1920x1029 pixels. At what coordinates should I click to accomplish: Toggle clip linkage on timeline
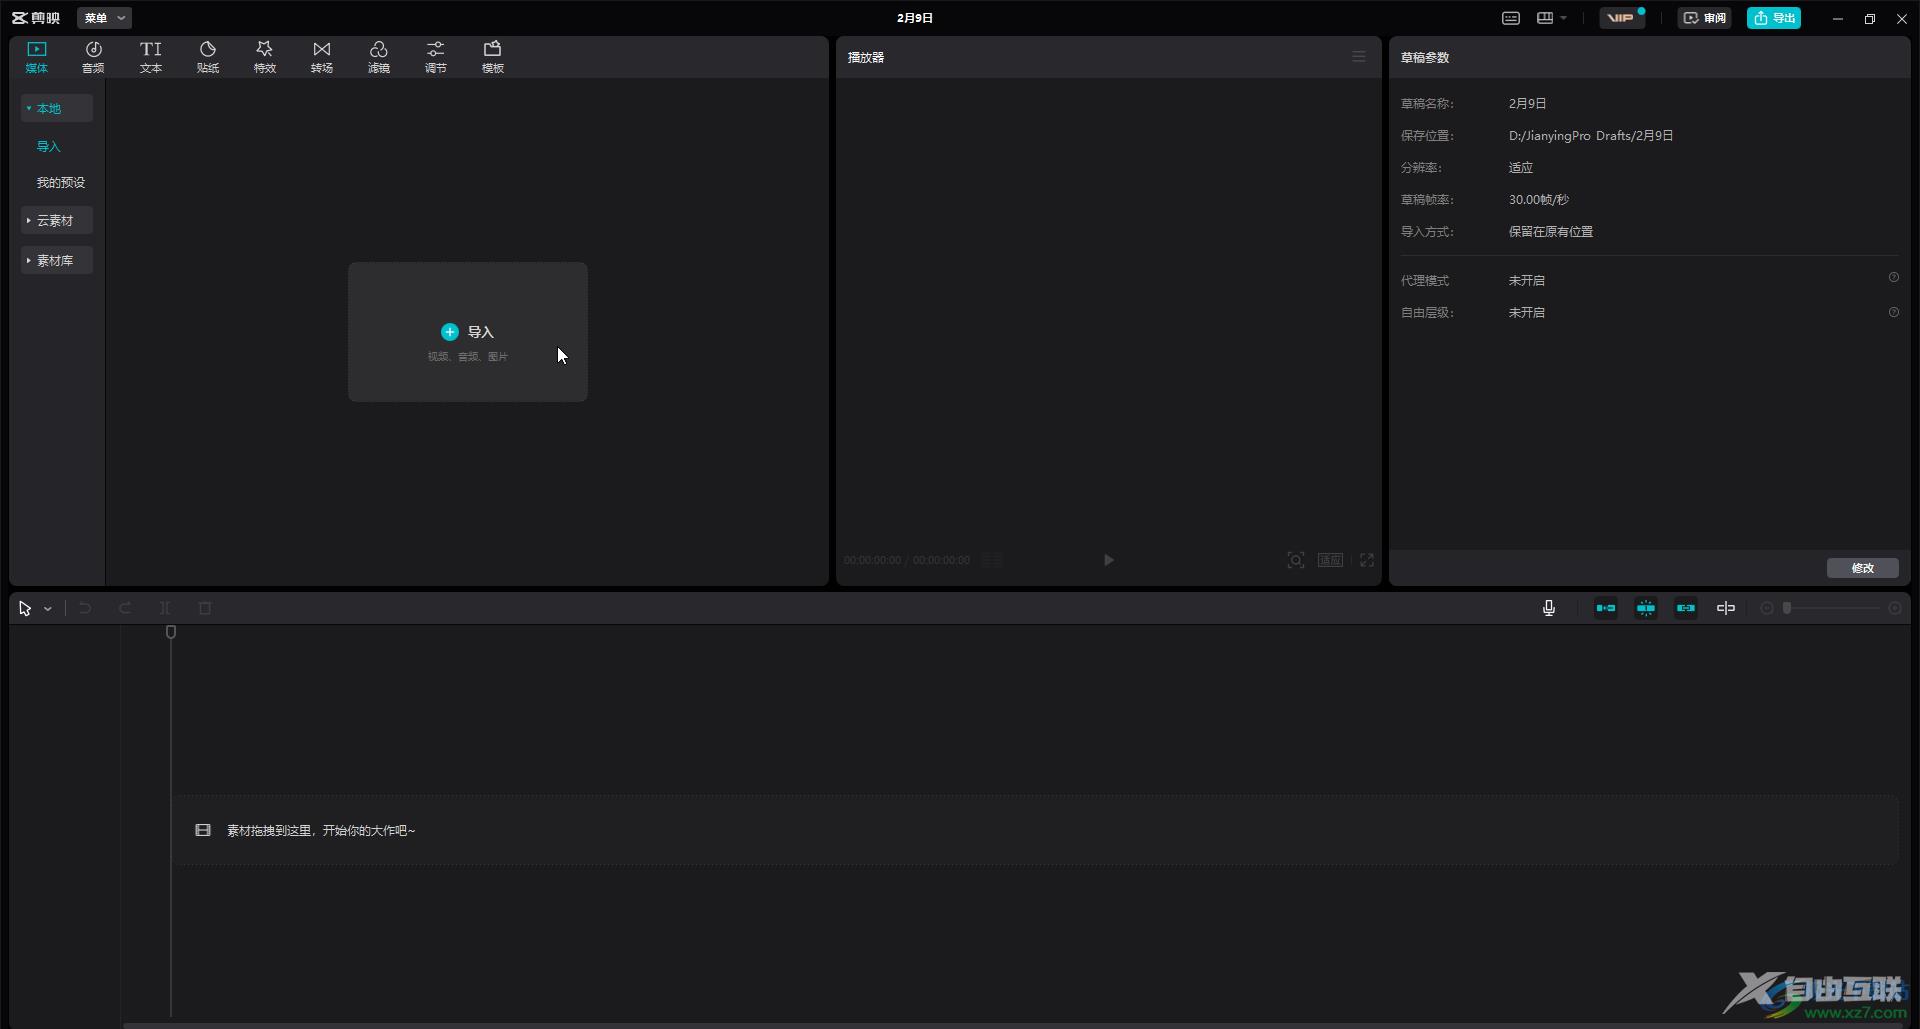tap(1686, 608)
